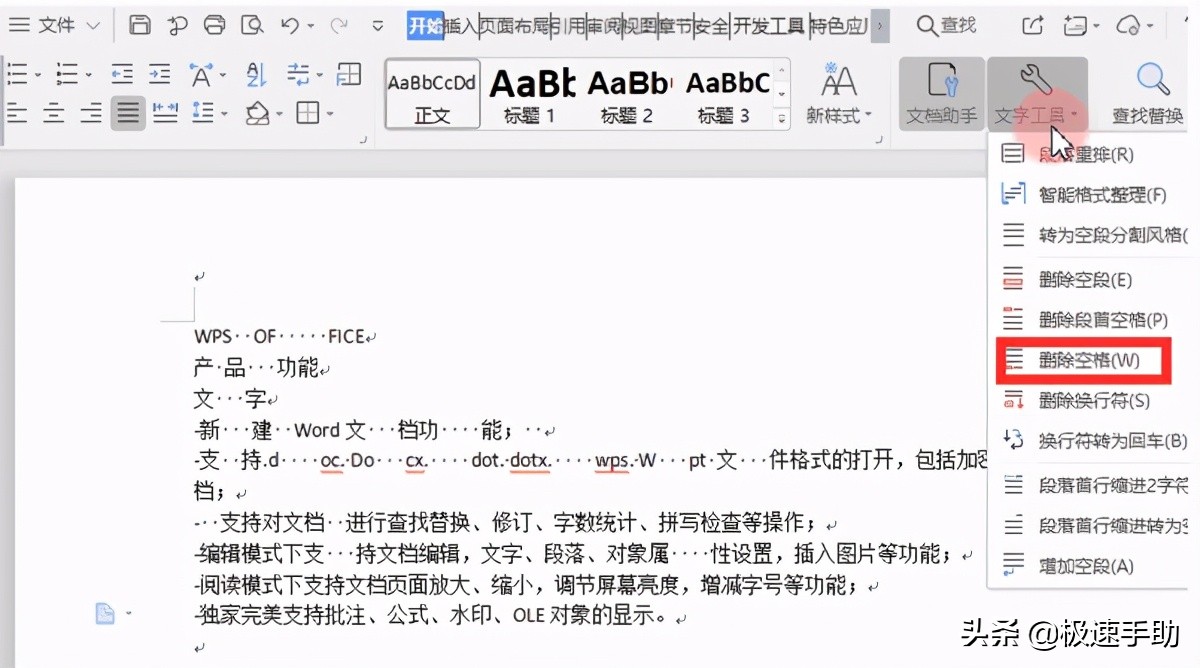The image size is (1200, 668).
Task: Click the table grid icon beside marks icon
Action: coord(349,74)
